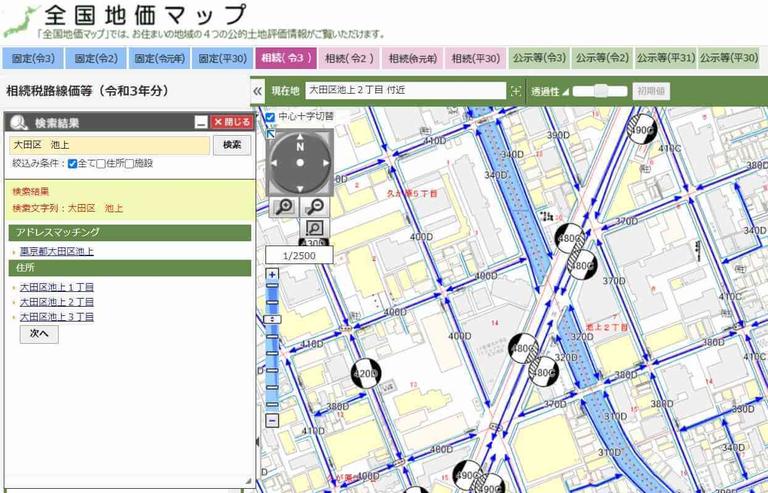Screen dimensions: 768x493
Task: Switch to 固定(平30) tab
Action: click(x=222, y=58)
